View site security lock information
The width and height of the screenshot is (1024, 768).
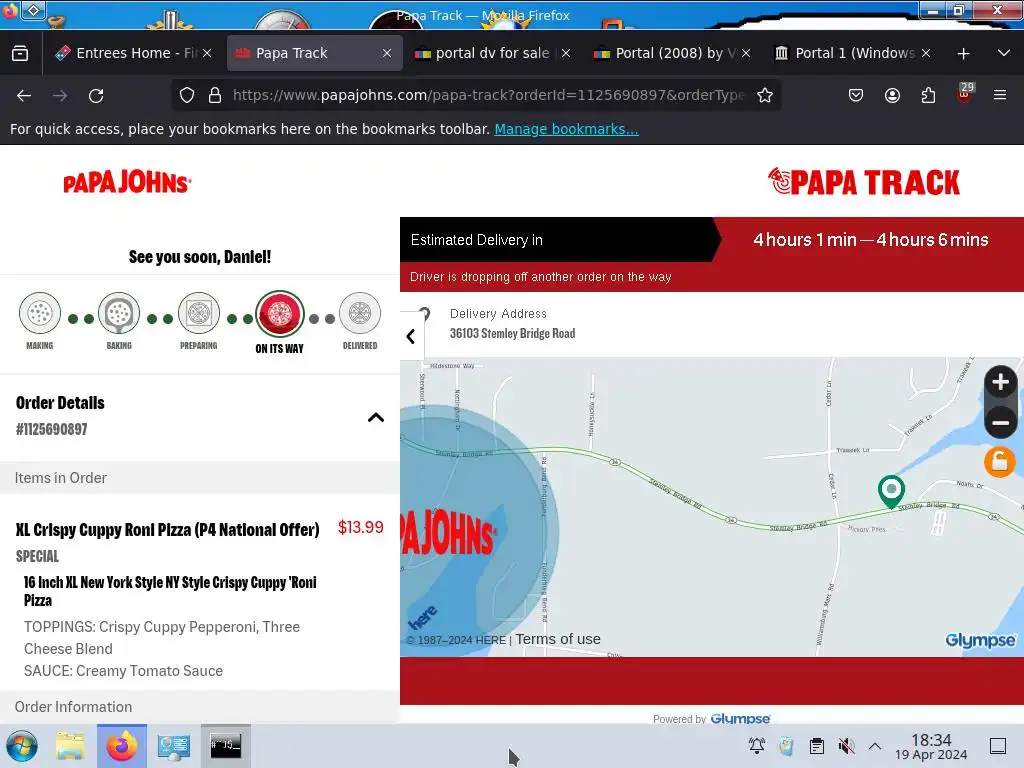tap(215, 95)
